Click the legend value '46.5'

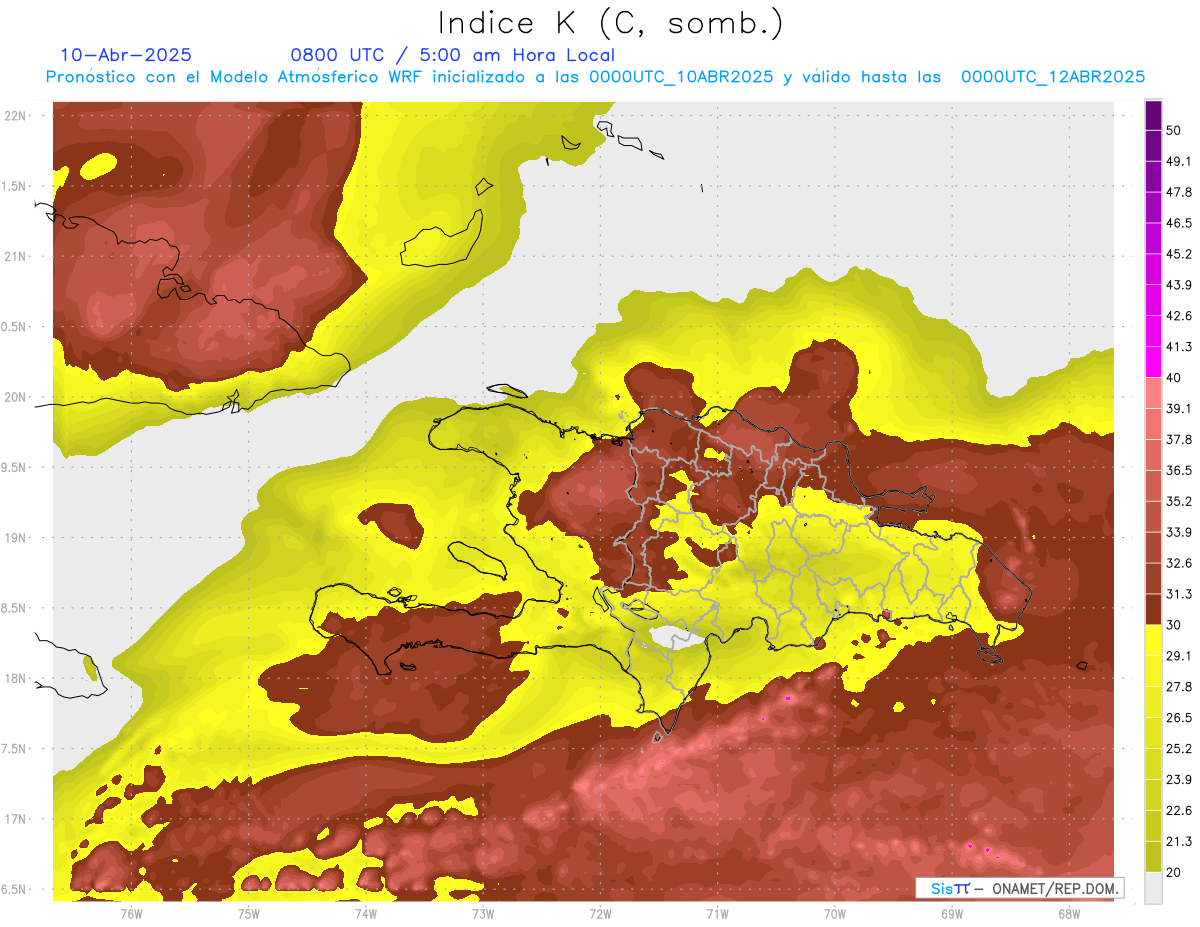click(1179, 223)
